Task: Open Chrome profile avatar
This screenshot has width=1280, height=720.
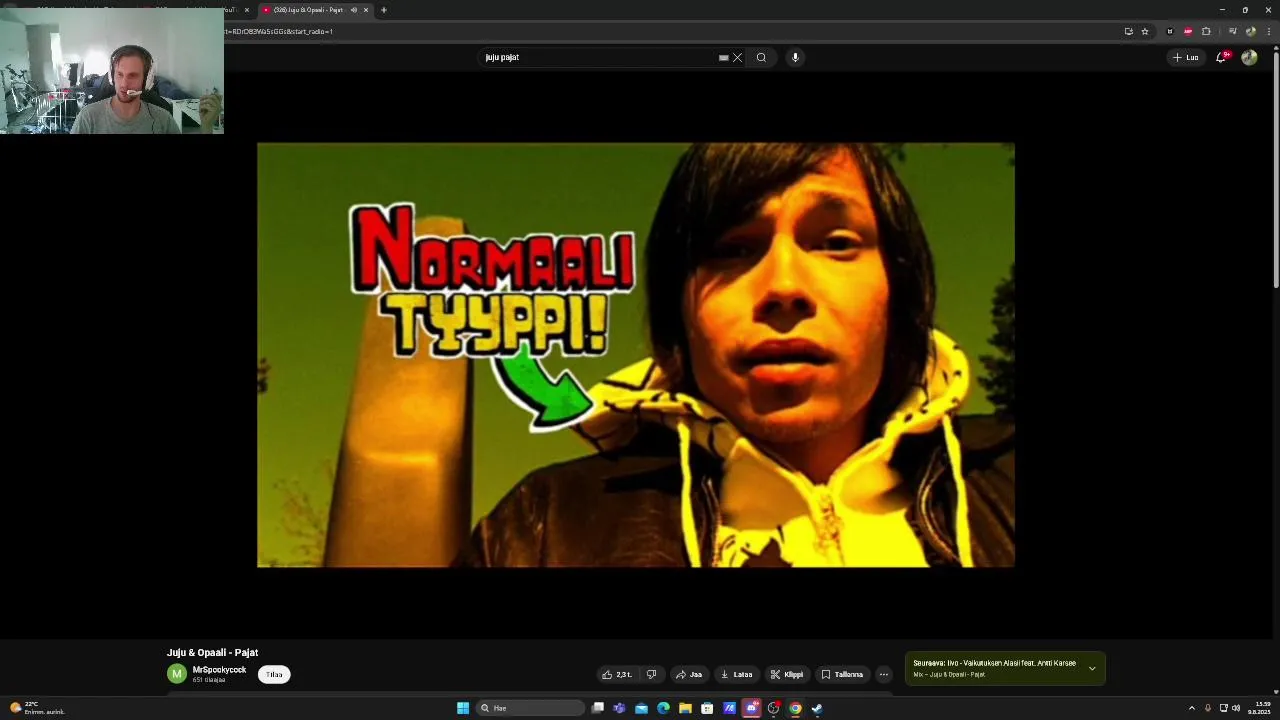Action: point(1250,31)
